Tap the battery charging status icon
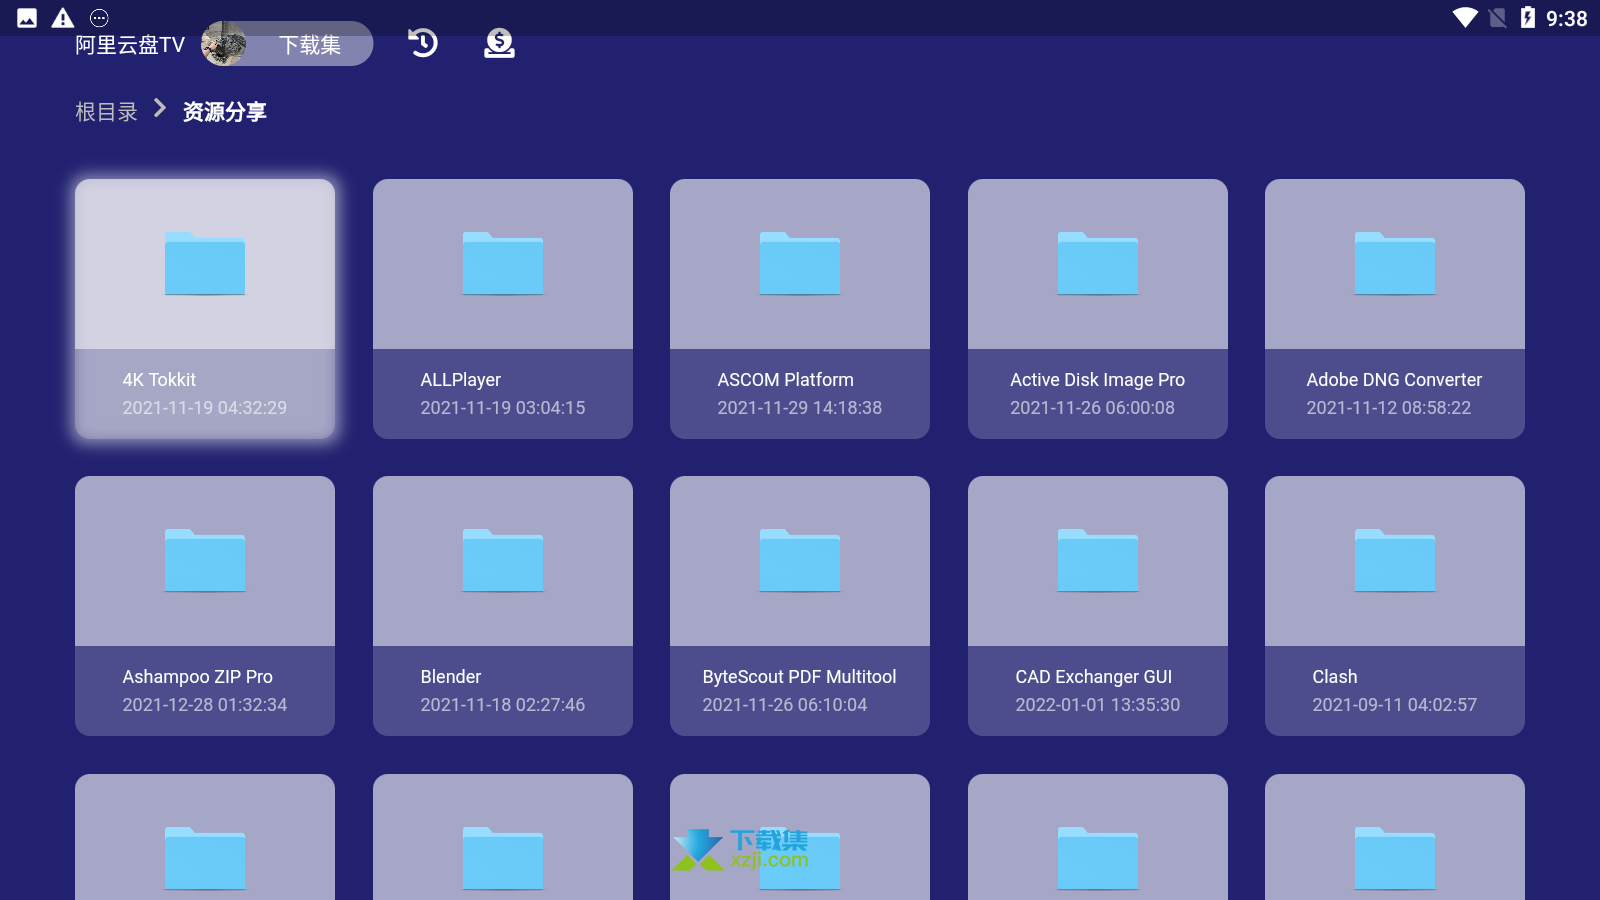The height and width of the screenshot is (900, 1600). (1527, 17)
